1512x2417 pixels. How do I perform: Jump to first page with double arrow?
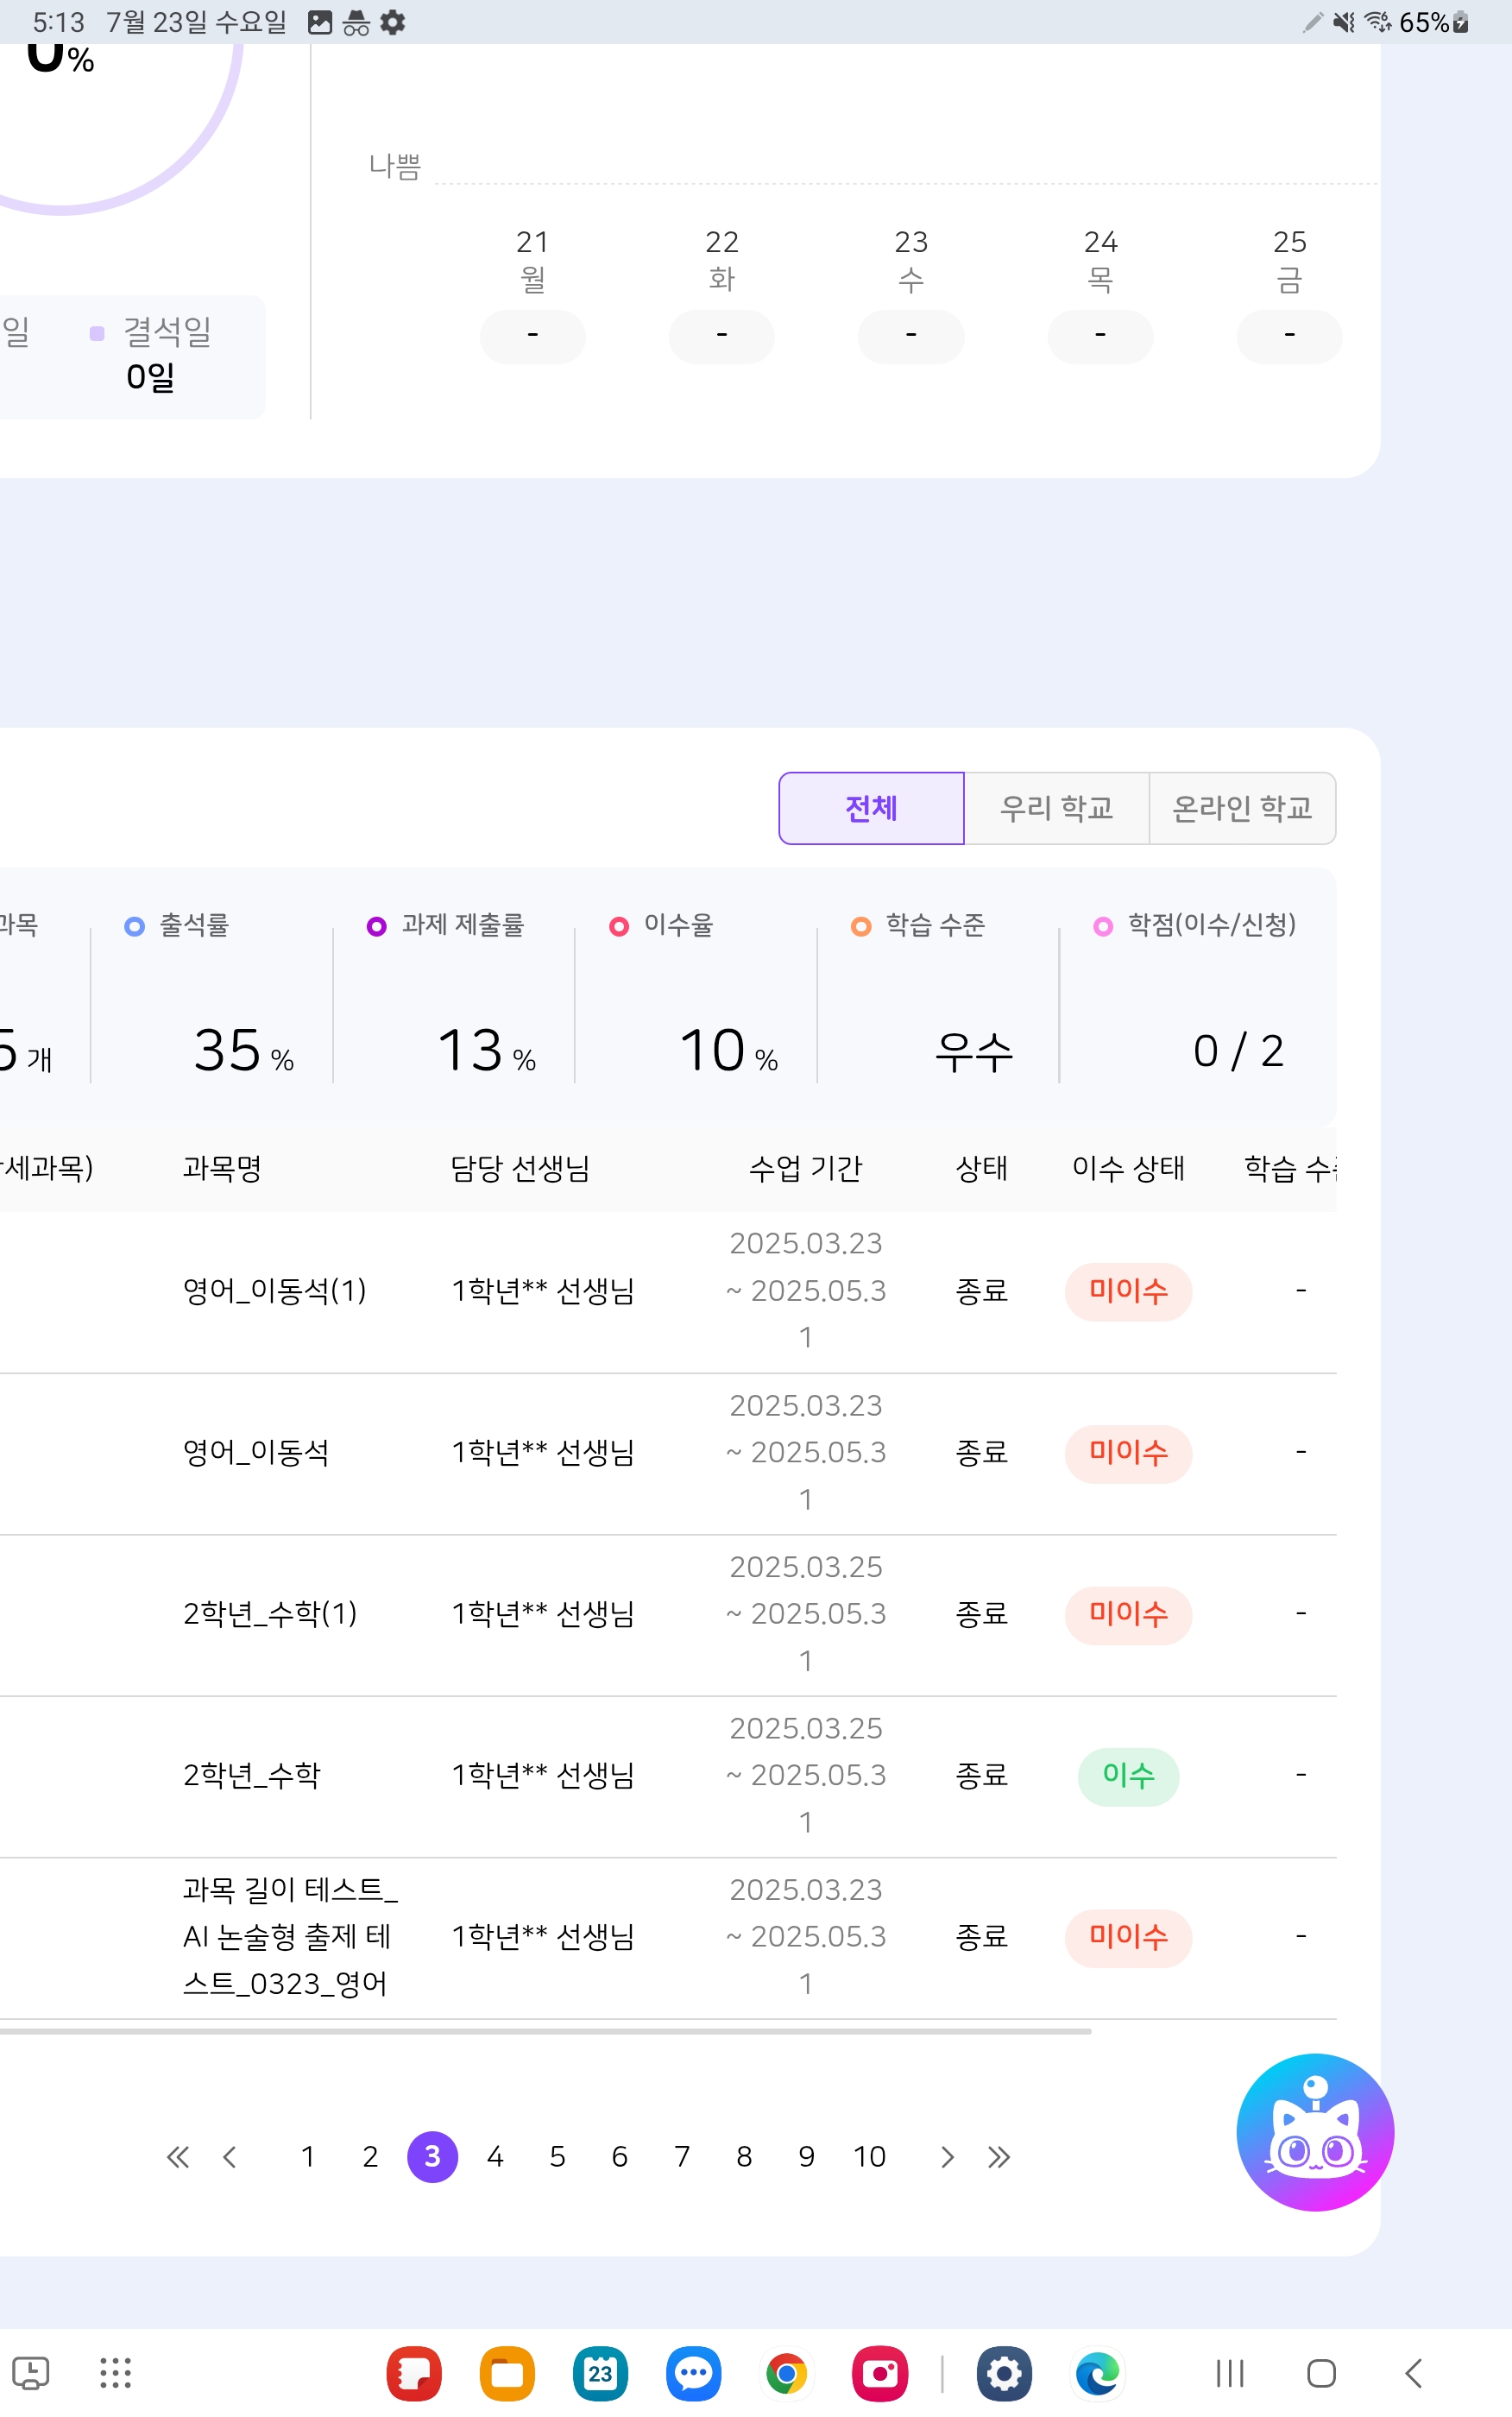tap(178, 2157)
